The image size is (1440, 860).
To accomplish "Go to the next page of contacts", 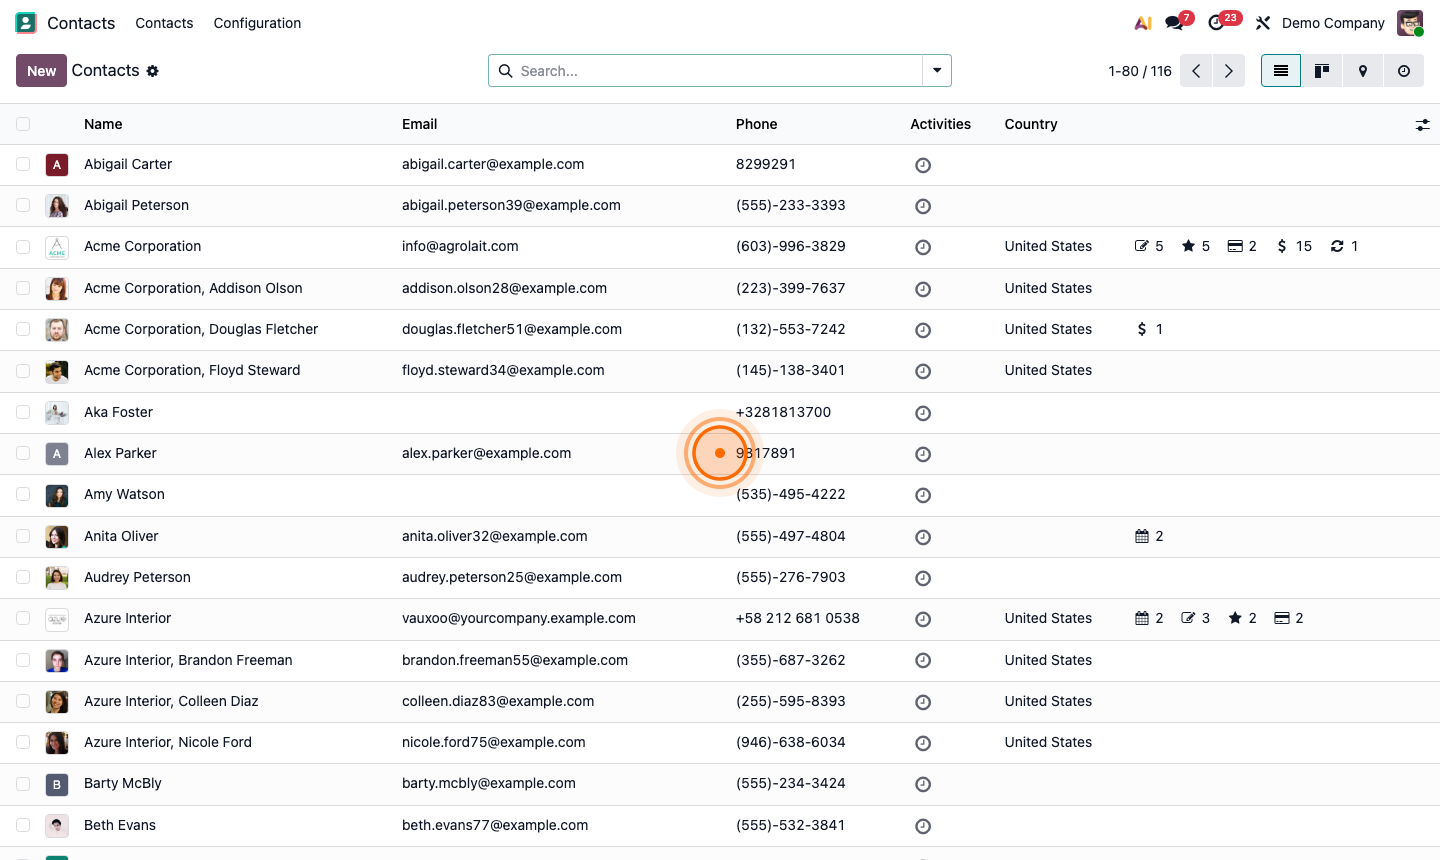I will pyautogui.click(x=1228, y=70).
